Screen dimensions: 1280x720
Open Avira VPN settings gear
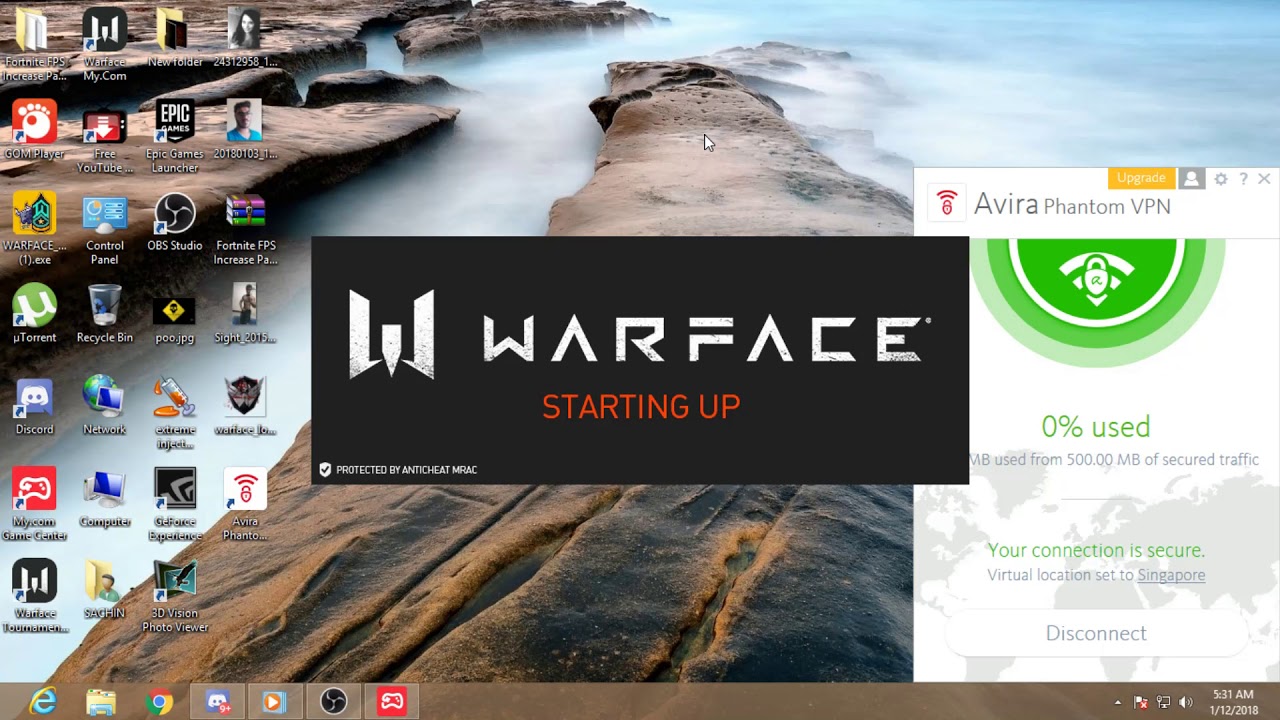pyautogui.click(x=1221, y=179)
